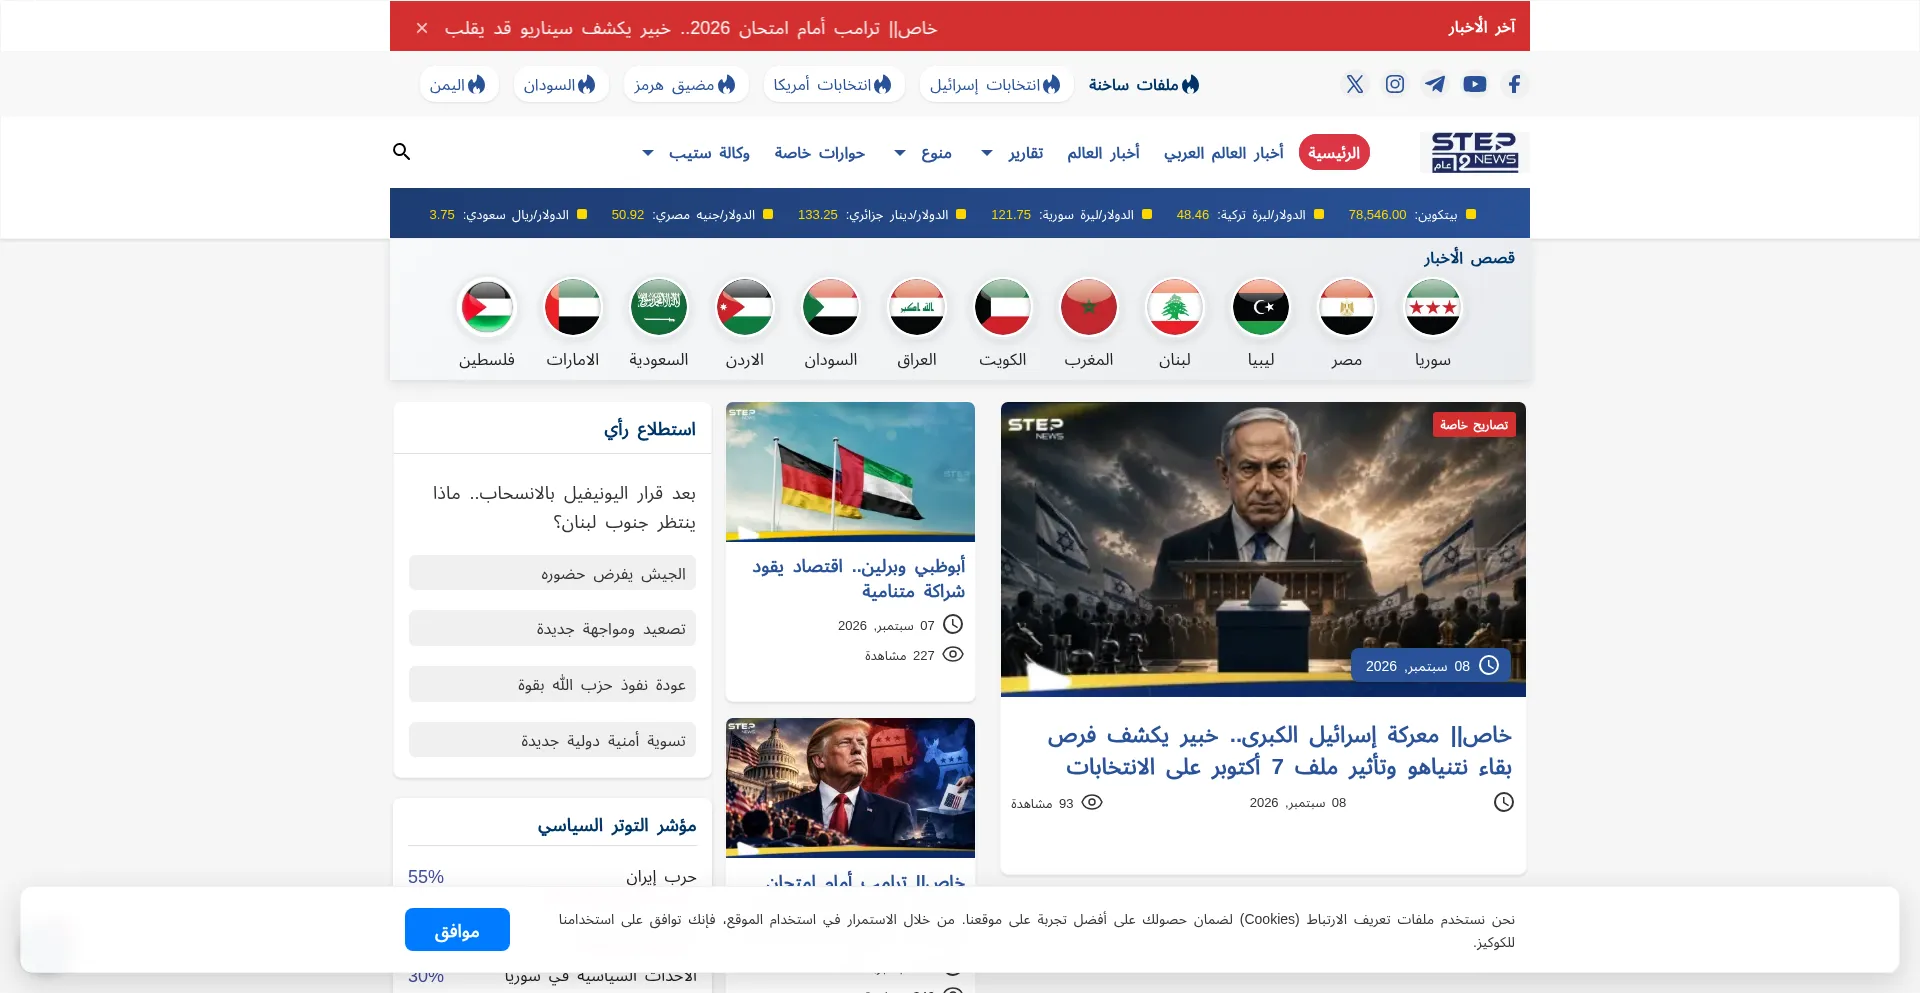Read headline أبوظبي وبرلين.. اقتصاد يقود شراكة
This screenshot has width=1920, height=993.
pos(859,579)
